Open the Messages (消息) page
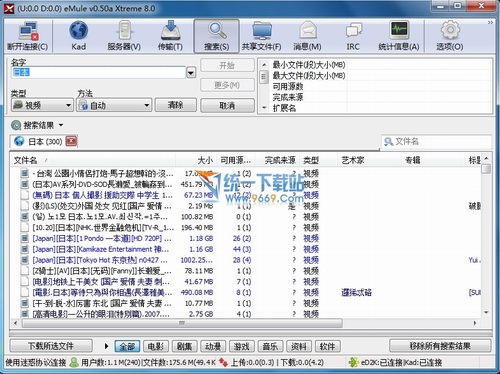The width and height of the screenshot is (500, 374). pos(307,36)
